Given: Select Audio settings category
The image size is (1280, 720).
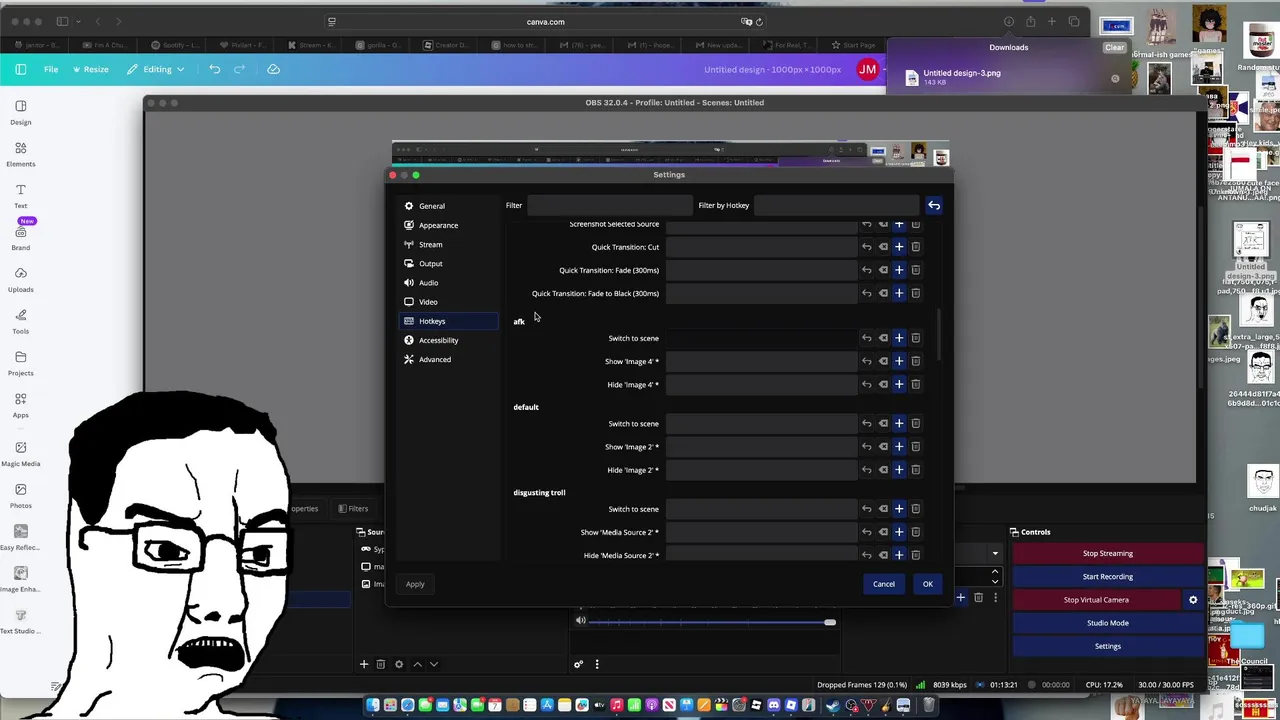Looking at the screenshot, I should [x=448, y=283].
